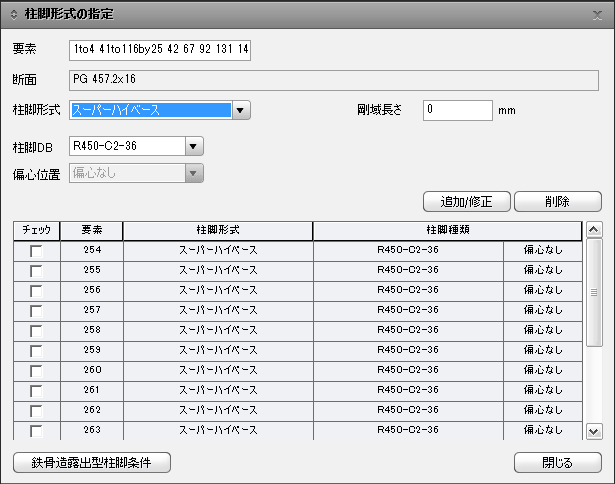Click the 柱脚形式 column header

point(218,231)
